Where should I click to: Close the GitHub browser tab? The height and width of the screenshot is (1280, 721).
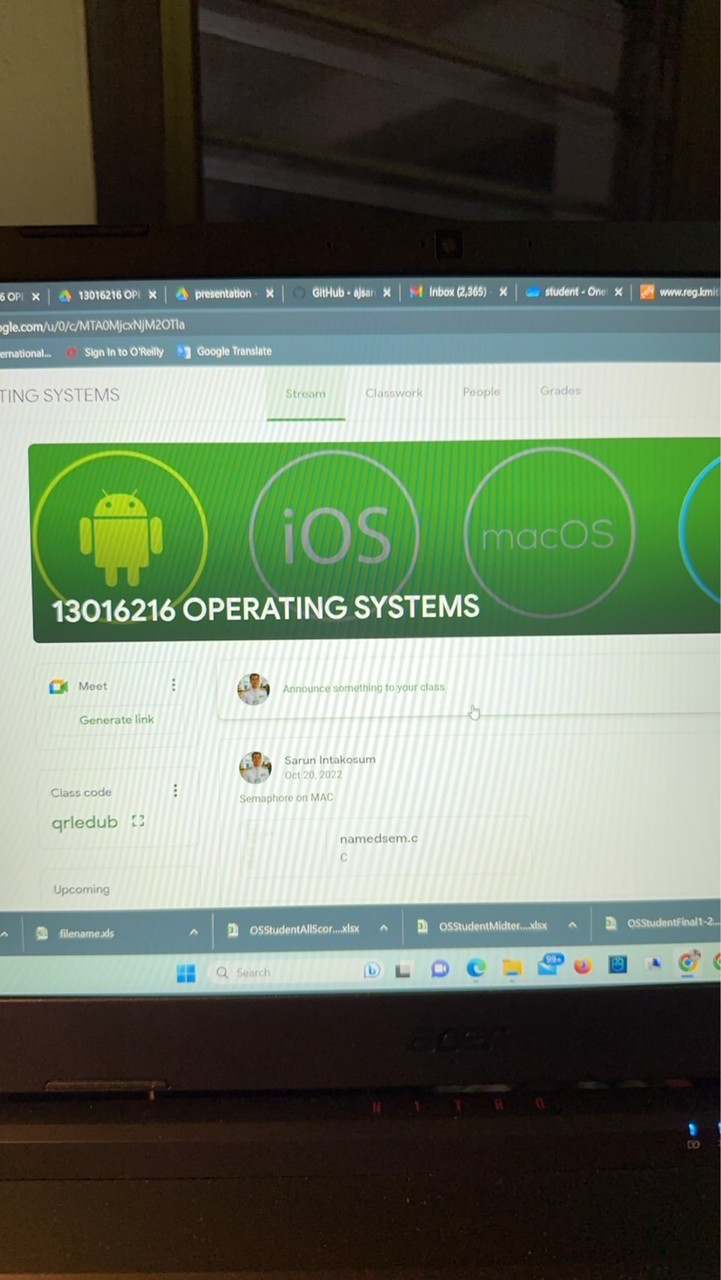tap(387, 293)
